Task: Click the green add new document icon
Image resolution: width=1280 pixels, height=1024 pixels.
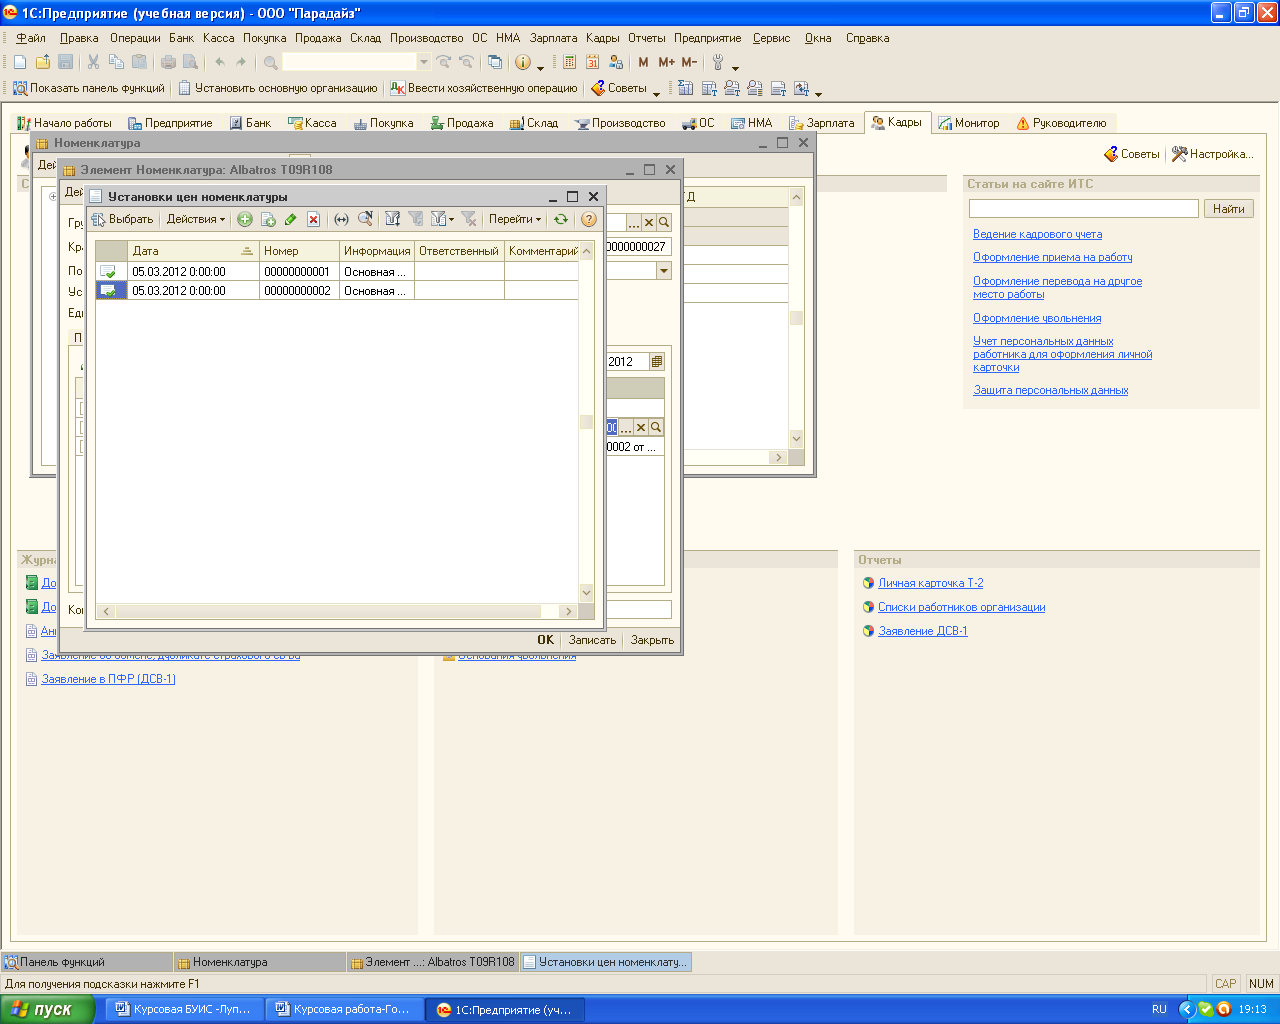Action: click(x=244, y=220)
